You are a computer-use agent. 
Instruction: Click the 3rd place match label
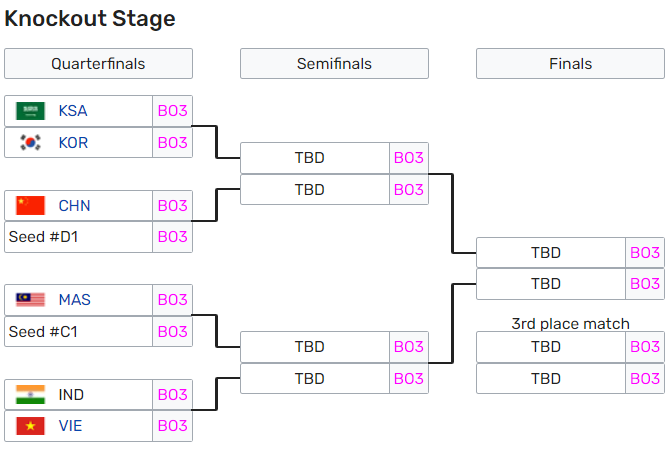(570, 324)
